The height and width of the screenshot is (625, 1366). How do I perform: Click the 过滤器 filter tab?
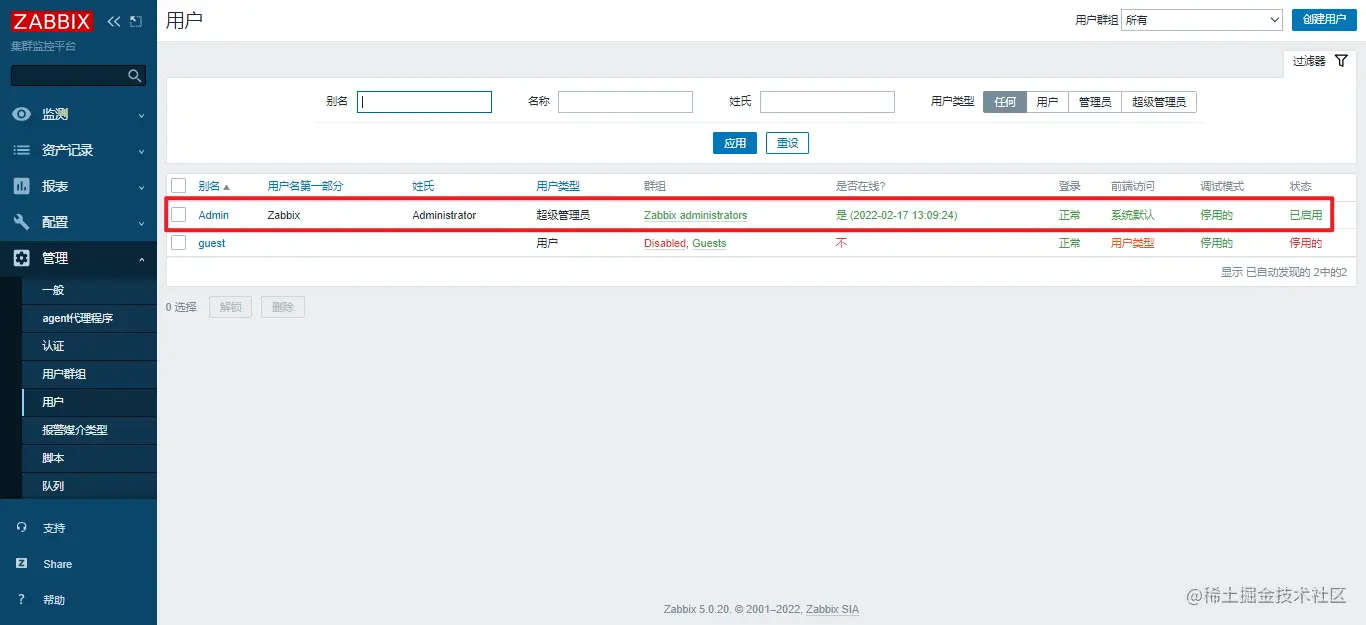(x=1320, y=61)
